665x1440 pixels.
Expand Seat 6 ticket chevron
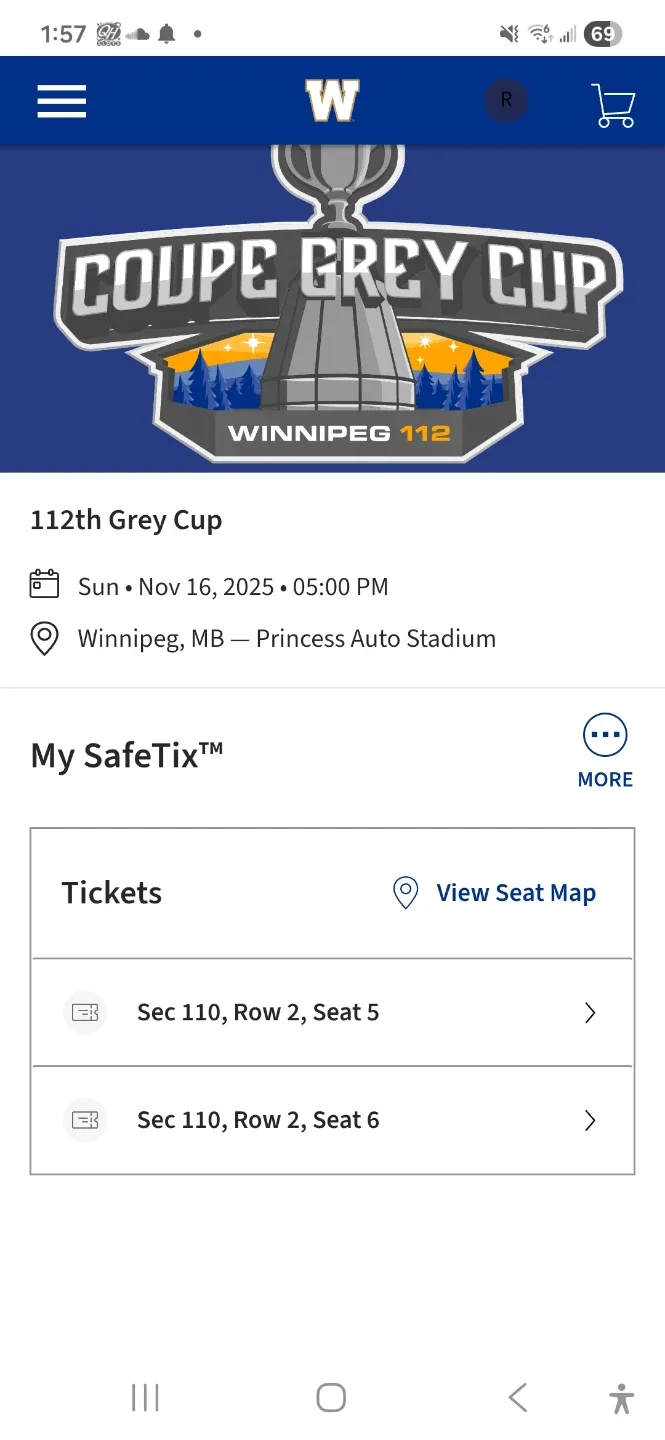tap(590, 1120)
